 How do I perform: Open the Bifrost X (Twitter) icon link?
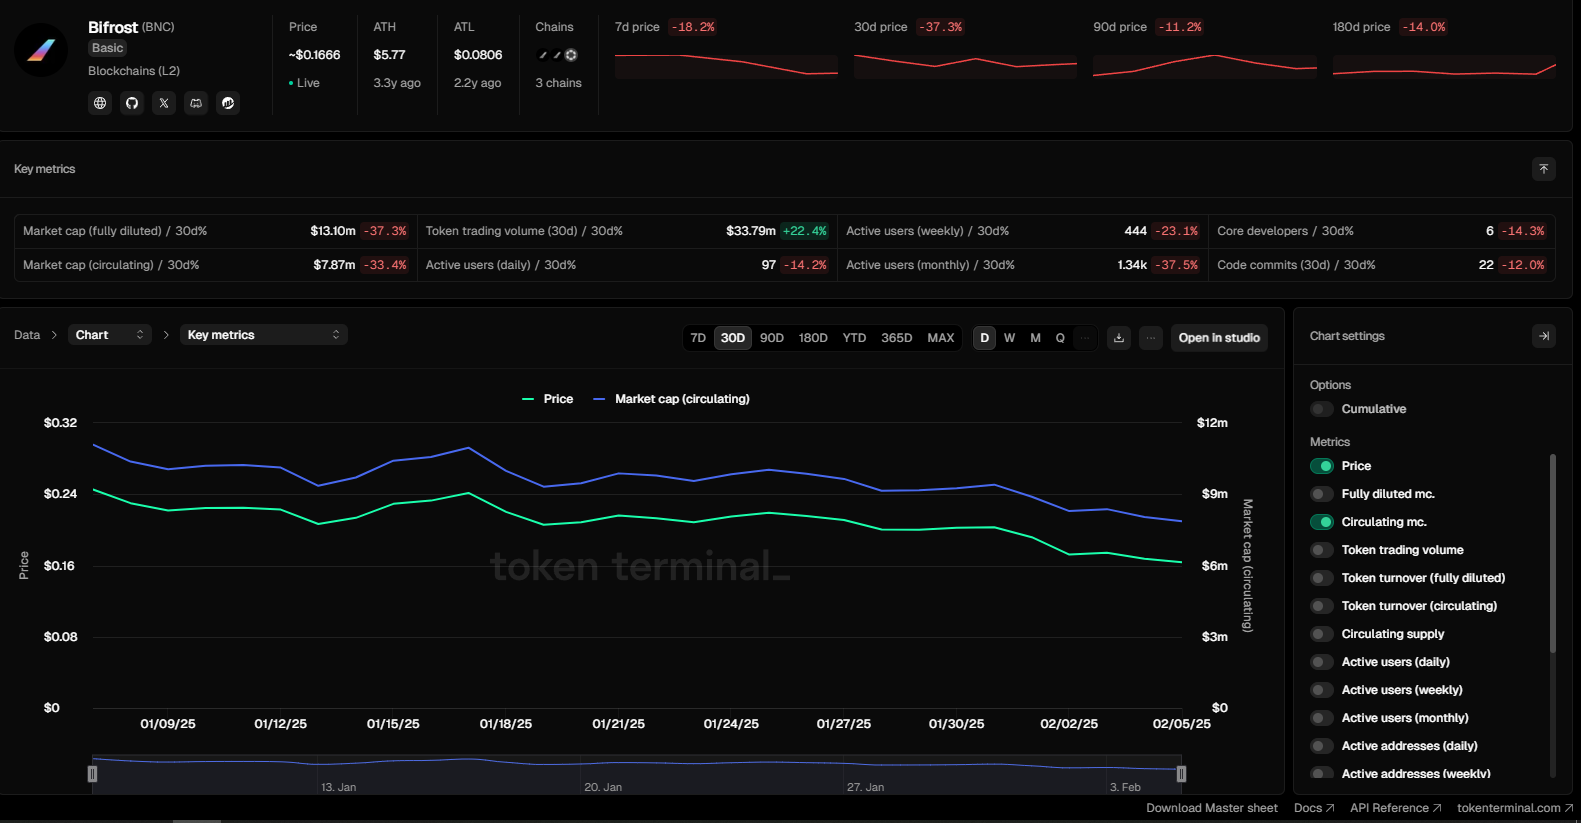(164, 103)
